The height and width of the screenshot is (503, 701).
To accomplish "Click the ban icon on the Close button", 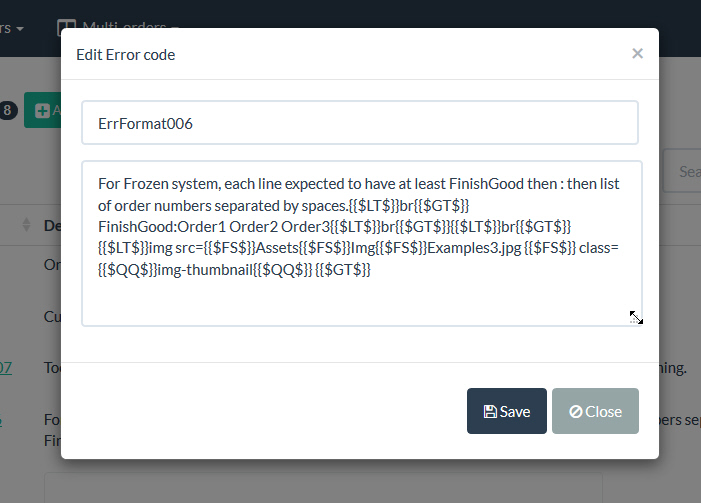I will [x=576, y=412].
